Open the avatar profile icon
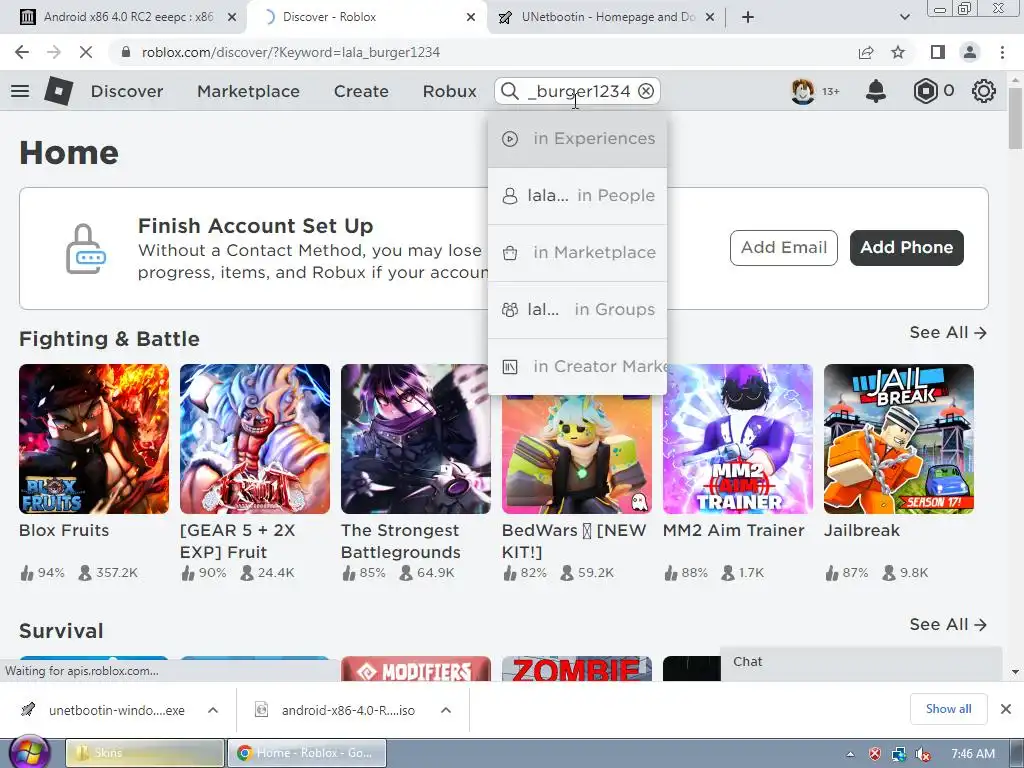 coord(803,91)
